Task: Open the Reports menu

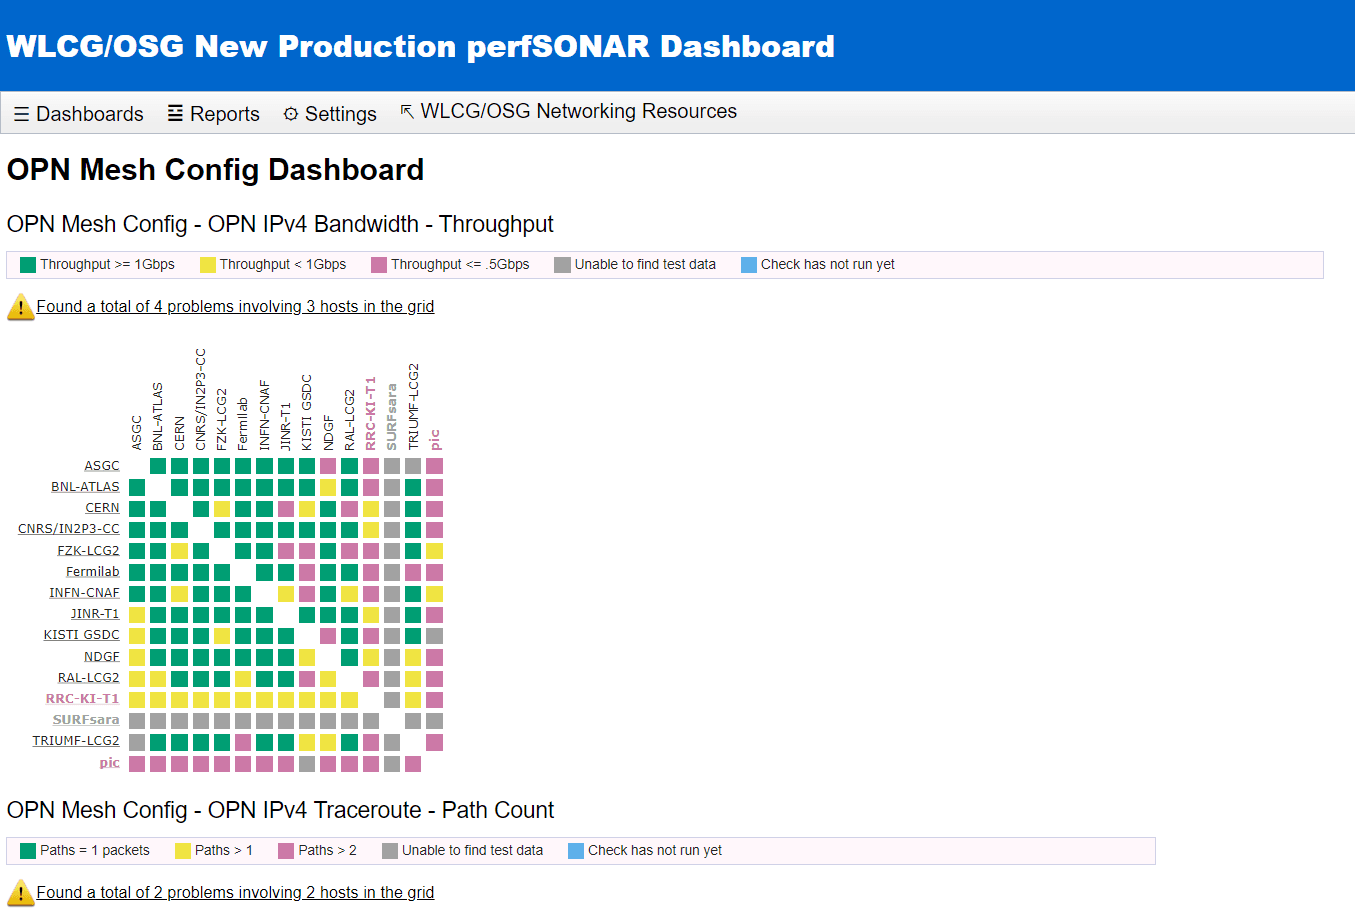Action: pos(213,114)
